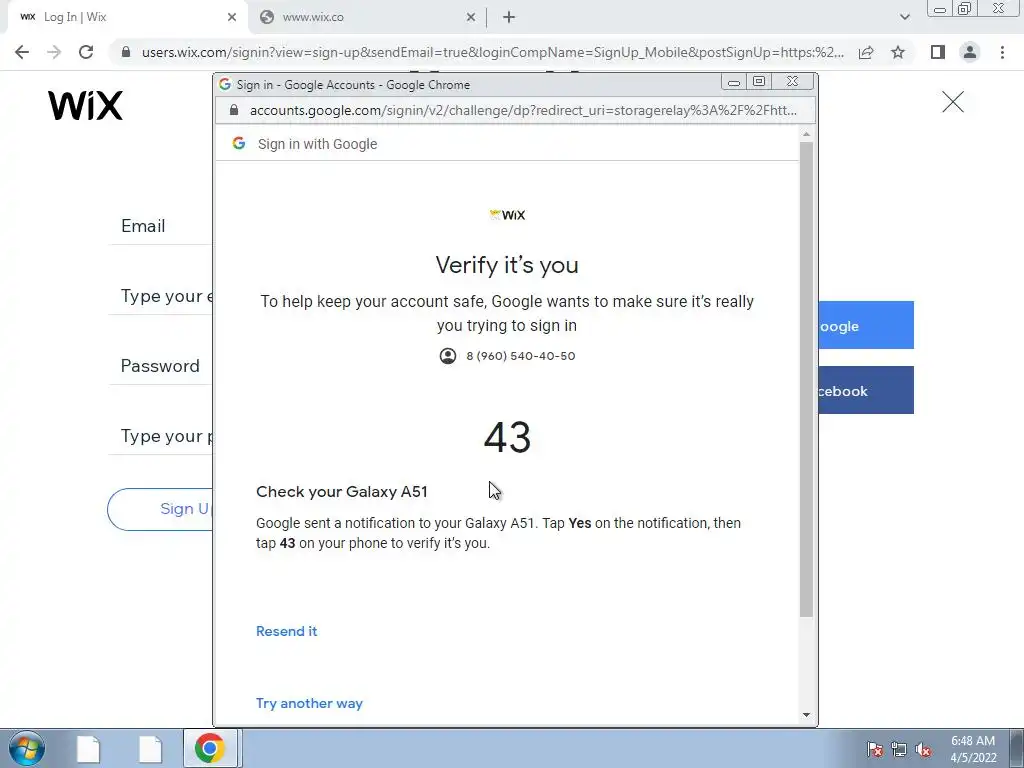1024x768 pixels.
Task: Open the Chrome three-dot menu
Action: click(1002, 52)
